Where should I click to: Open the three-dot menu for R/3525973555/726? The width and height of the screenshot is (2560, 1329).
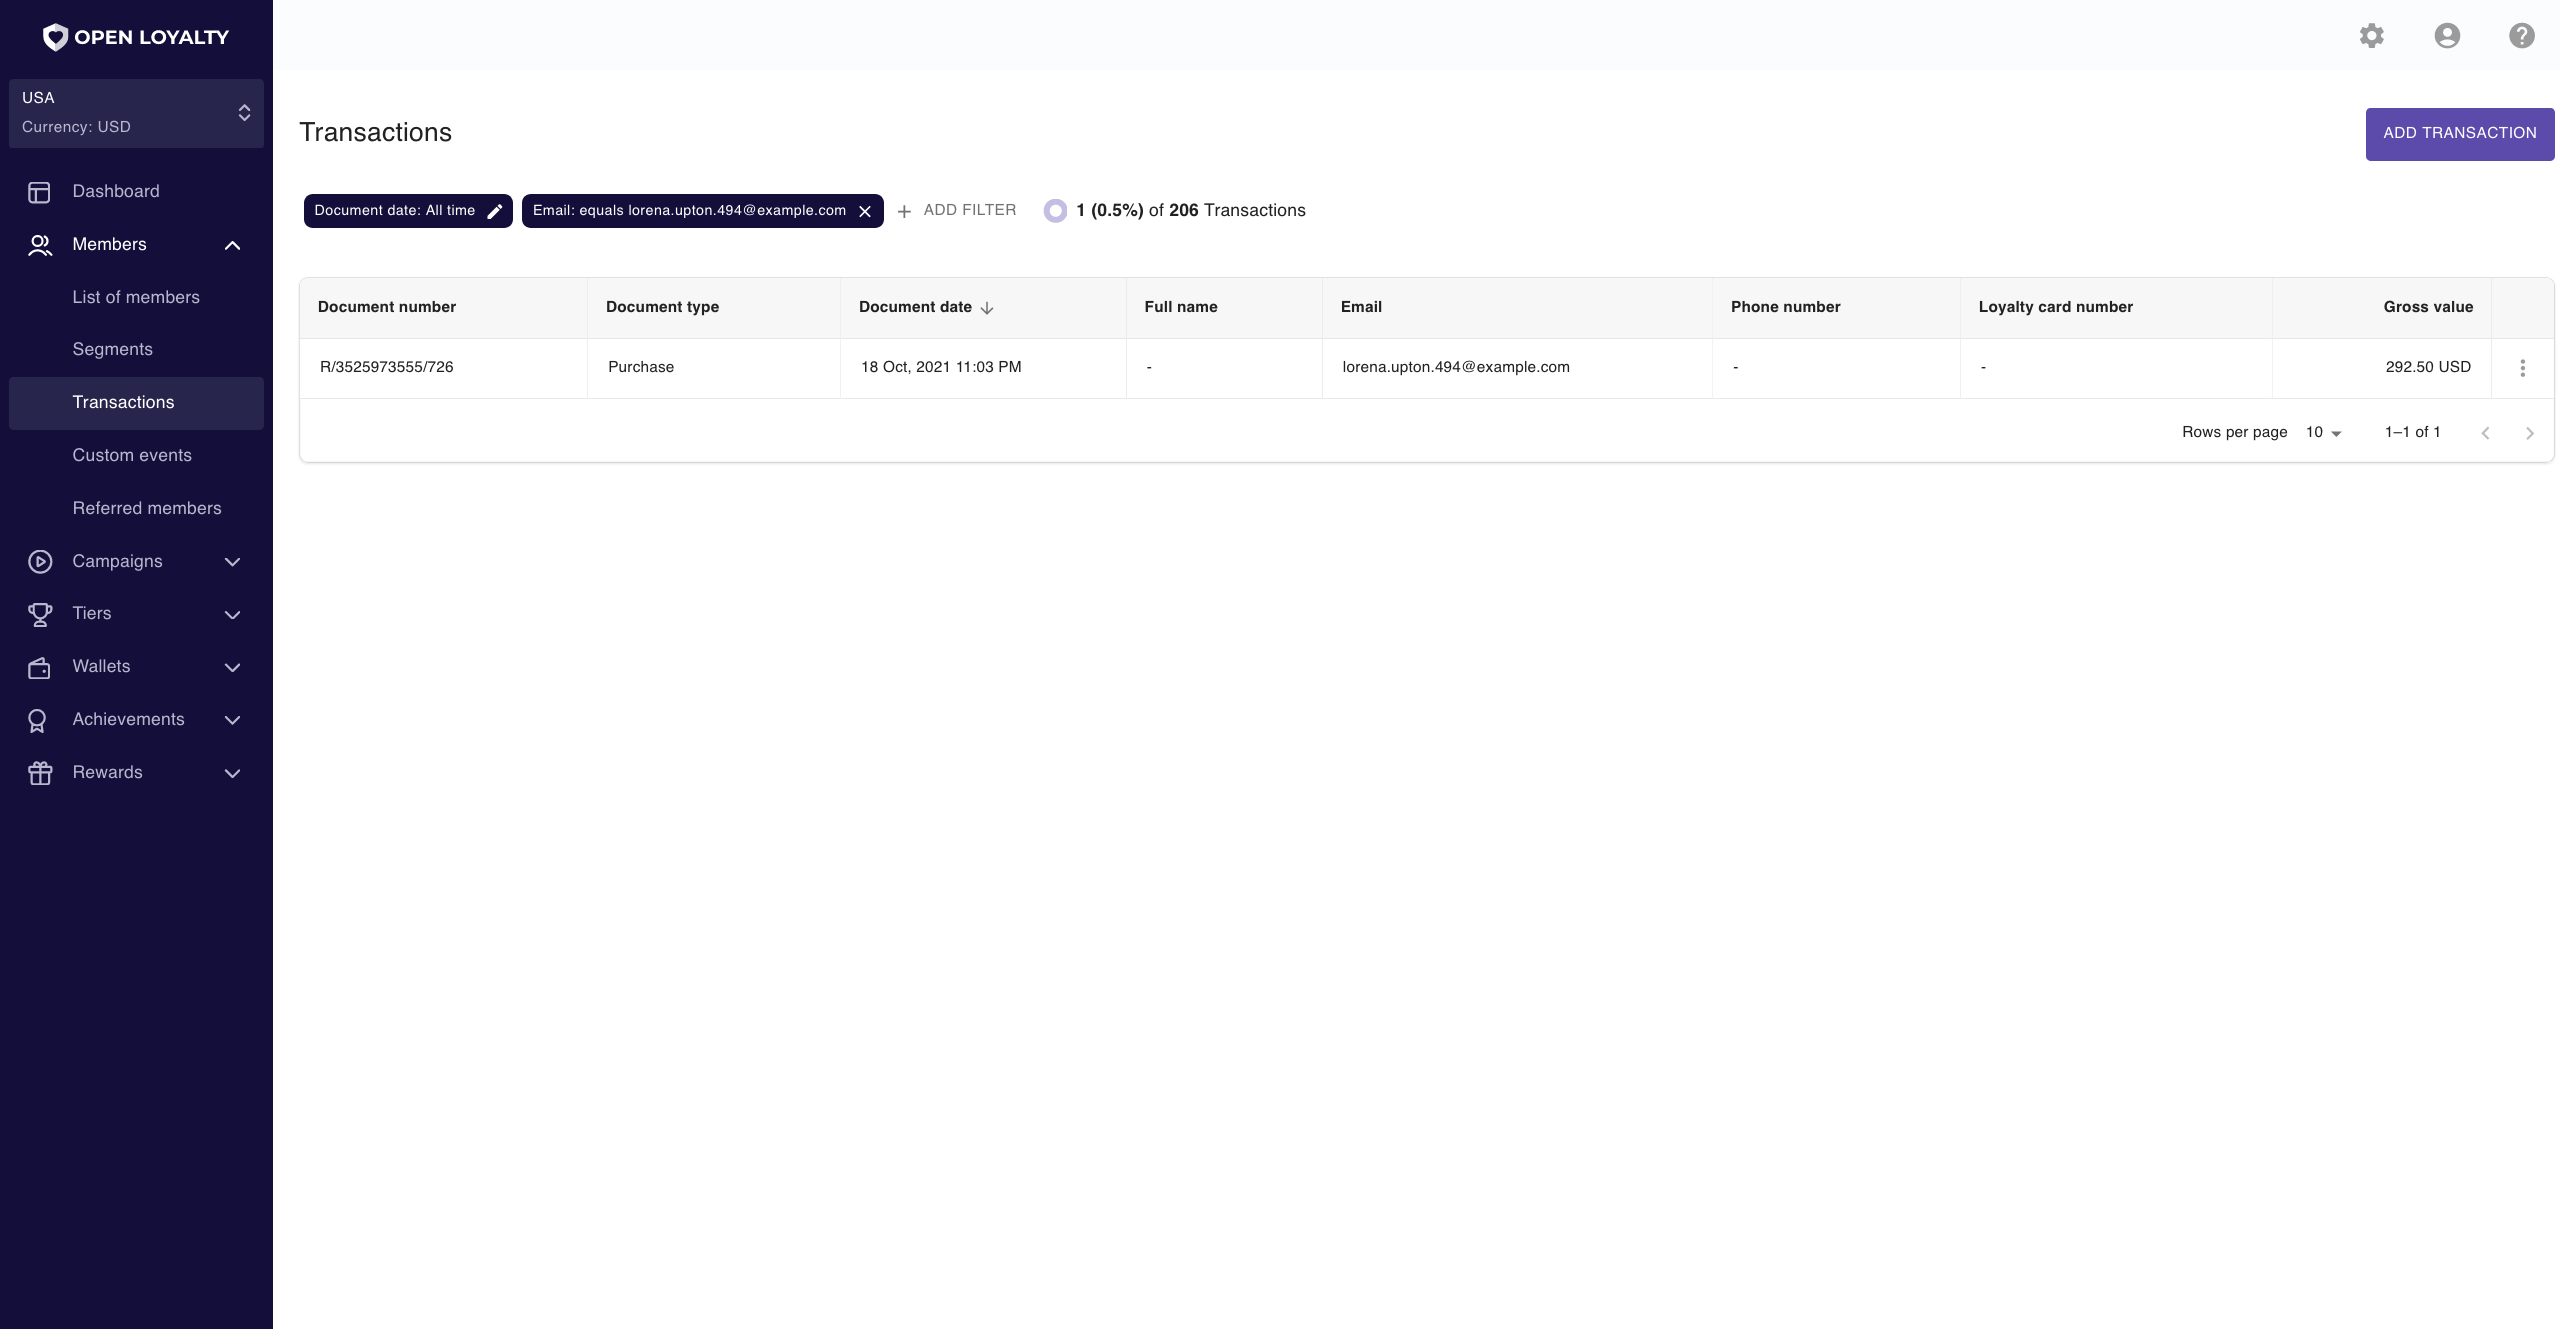(2522, 368)
